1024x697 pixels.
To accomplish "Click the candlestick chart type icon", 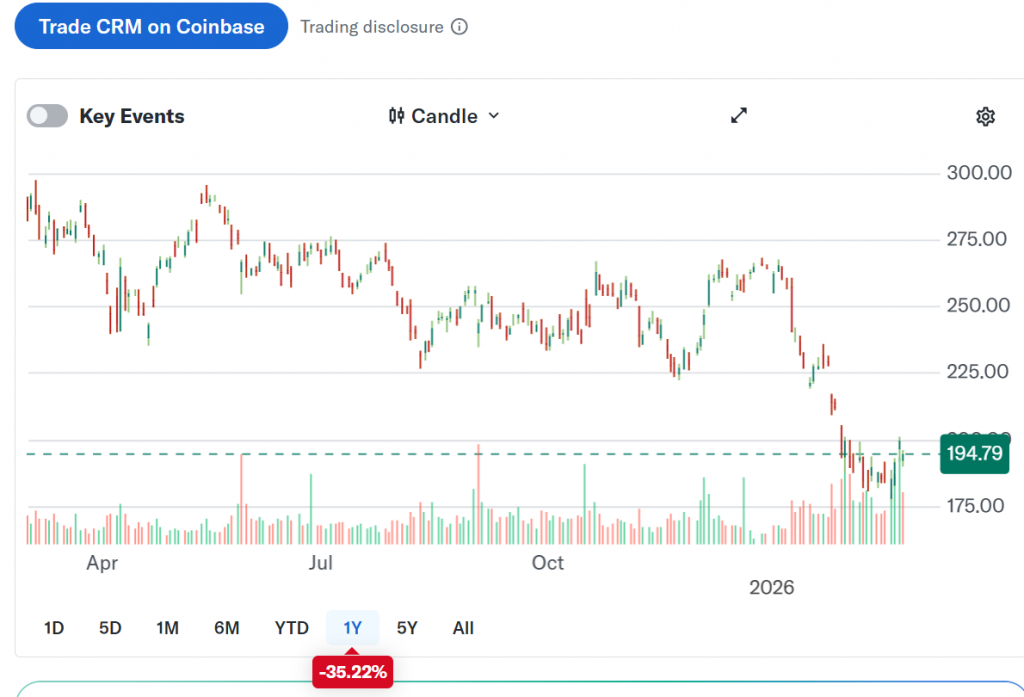I will [x=396, y=116].
